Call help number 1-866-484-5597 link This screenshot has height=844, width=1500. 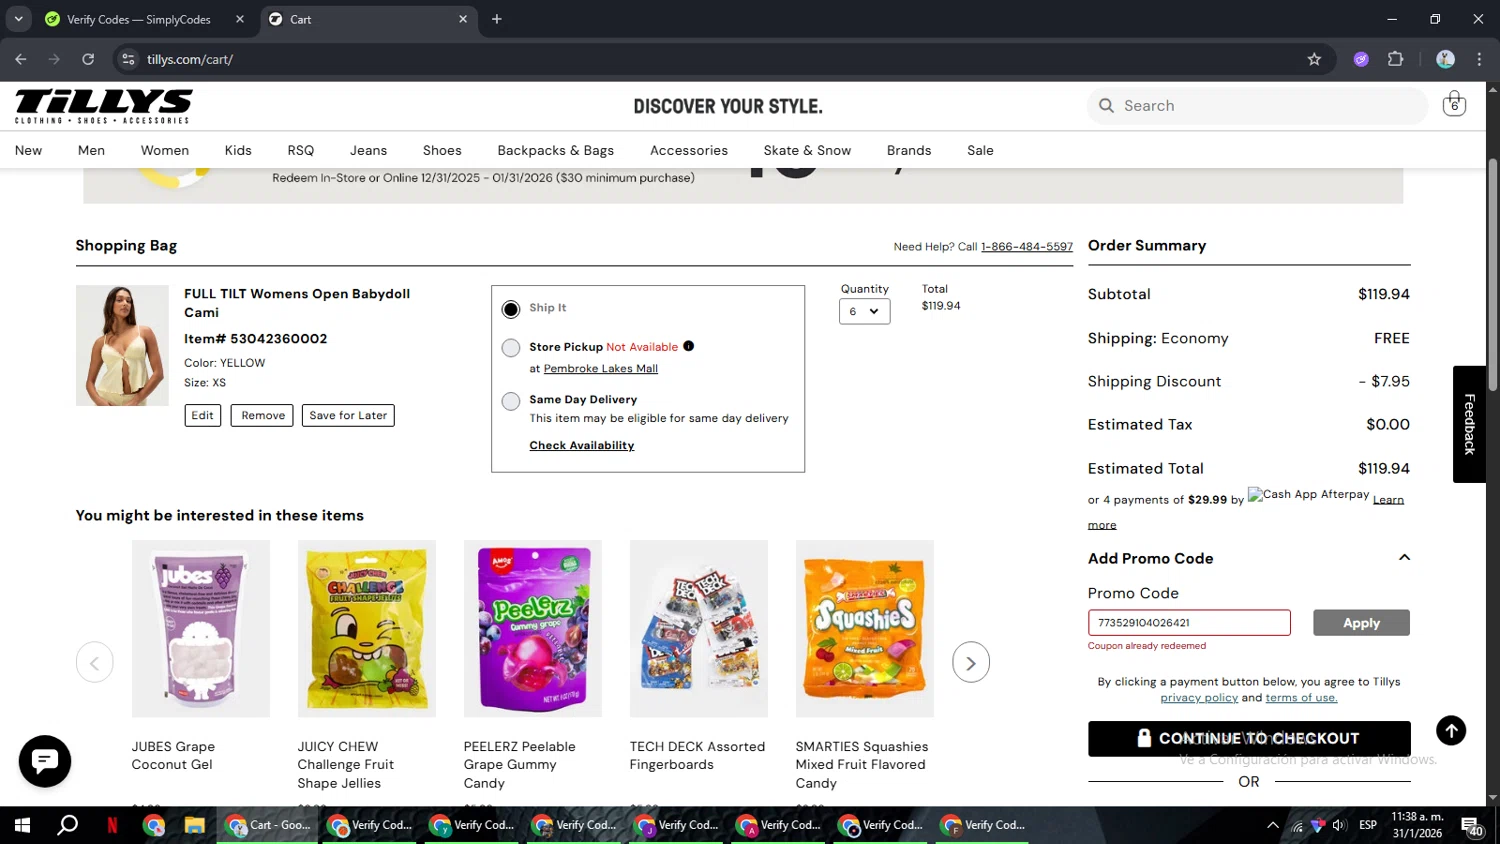tap(1027, 246)
